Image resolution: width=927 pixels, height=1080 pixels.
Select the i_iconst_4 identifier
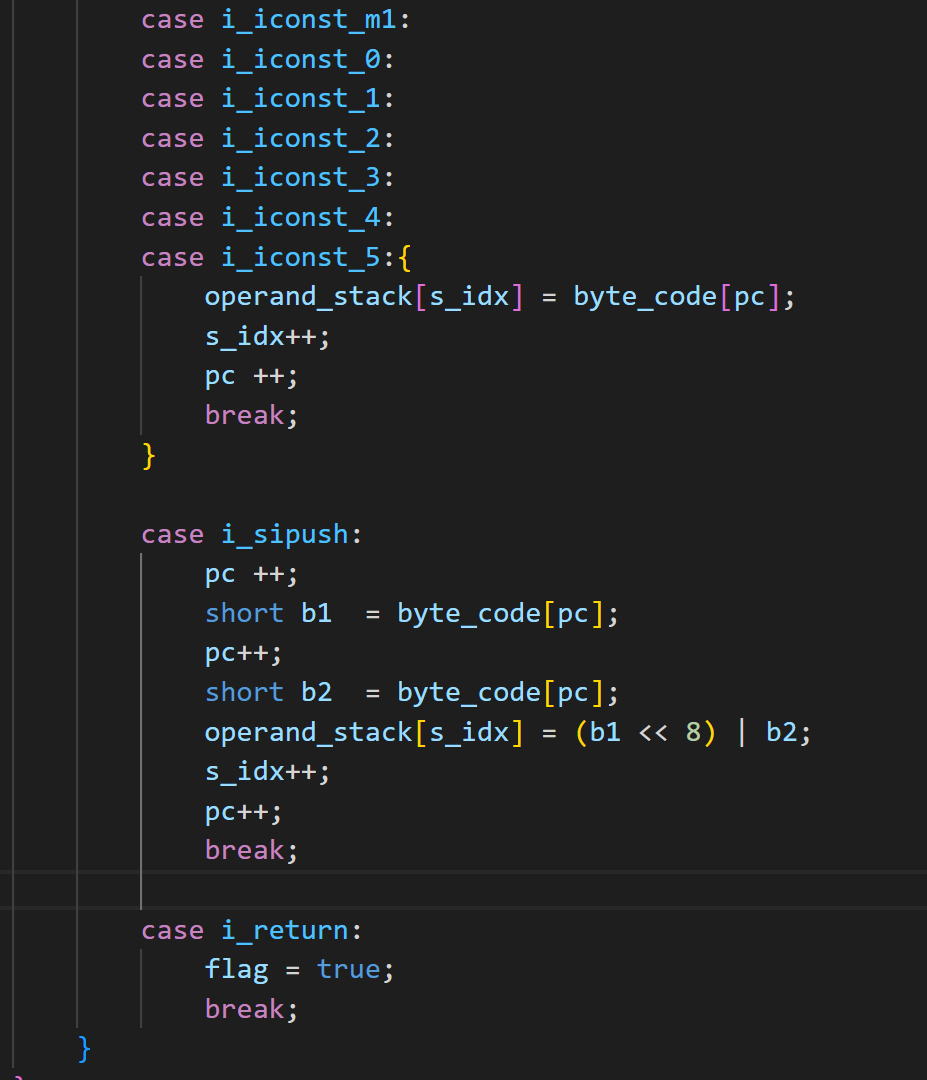(x=301, y=217)
